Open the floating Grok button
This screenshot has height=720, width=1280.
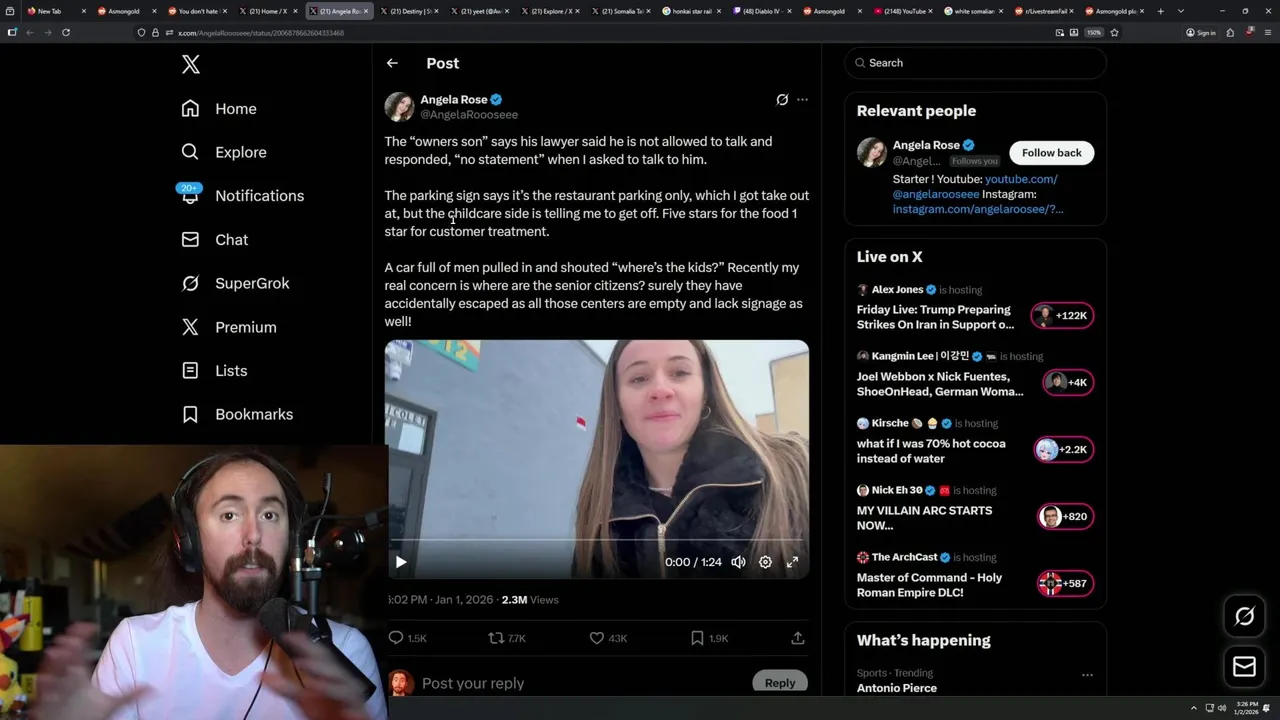[x=1244, y=617]
